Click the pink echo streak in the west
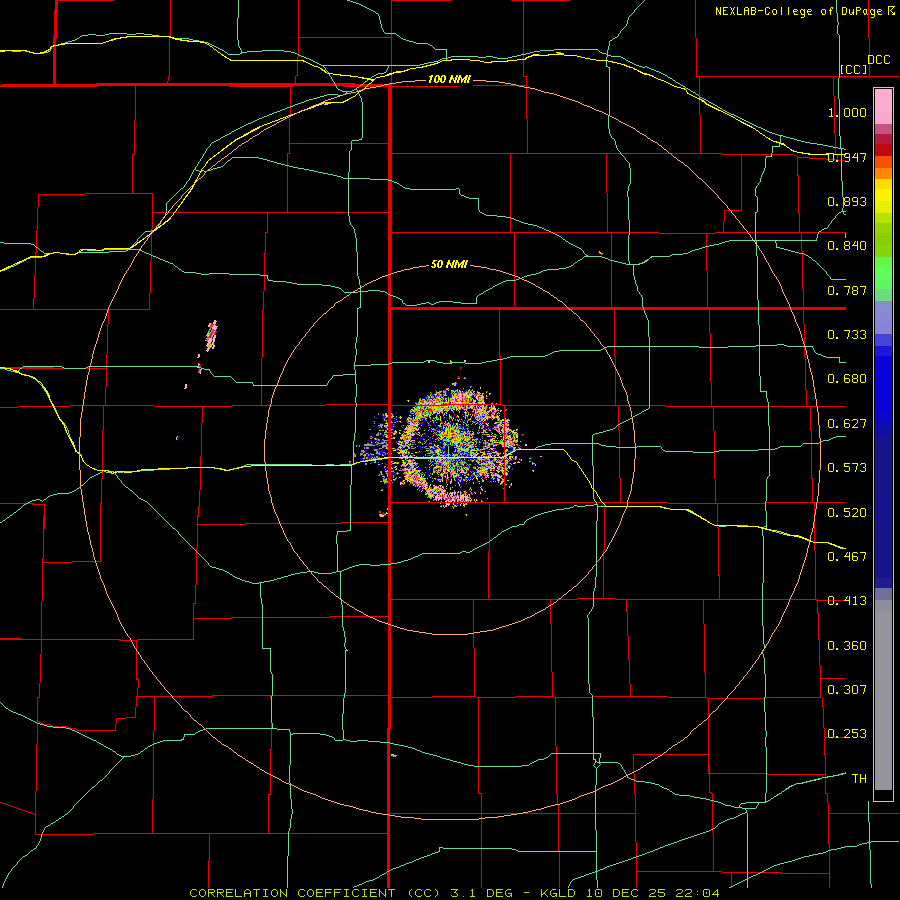 pos(212,336)
